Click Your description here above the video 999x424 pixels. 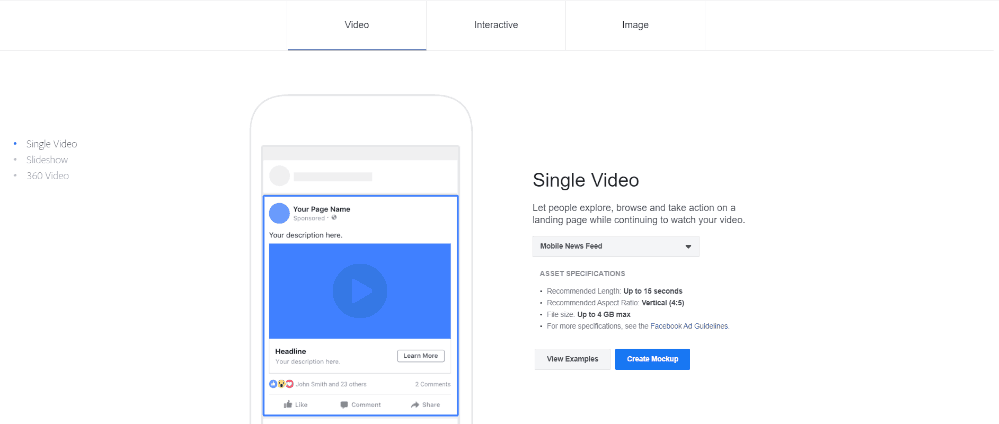[x=306, y=235]
